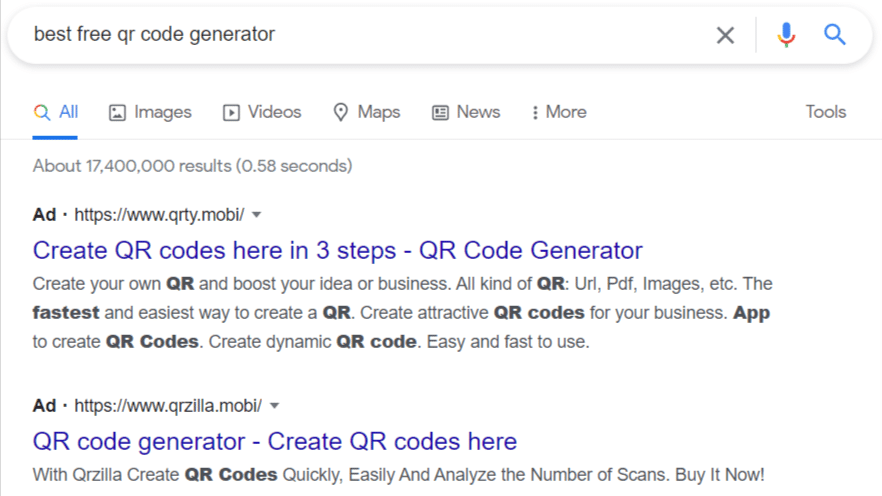Screen dimensions: 882x496
Task: Click the "About 17,400,000 results" stats text
Action: tap(192, 166)
